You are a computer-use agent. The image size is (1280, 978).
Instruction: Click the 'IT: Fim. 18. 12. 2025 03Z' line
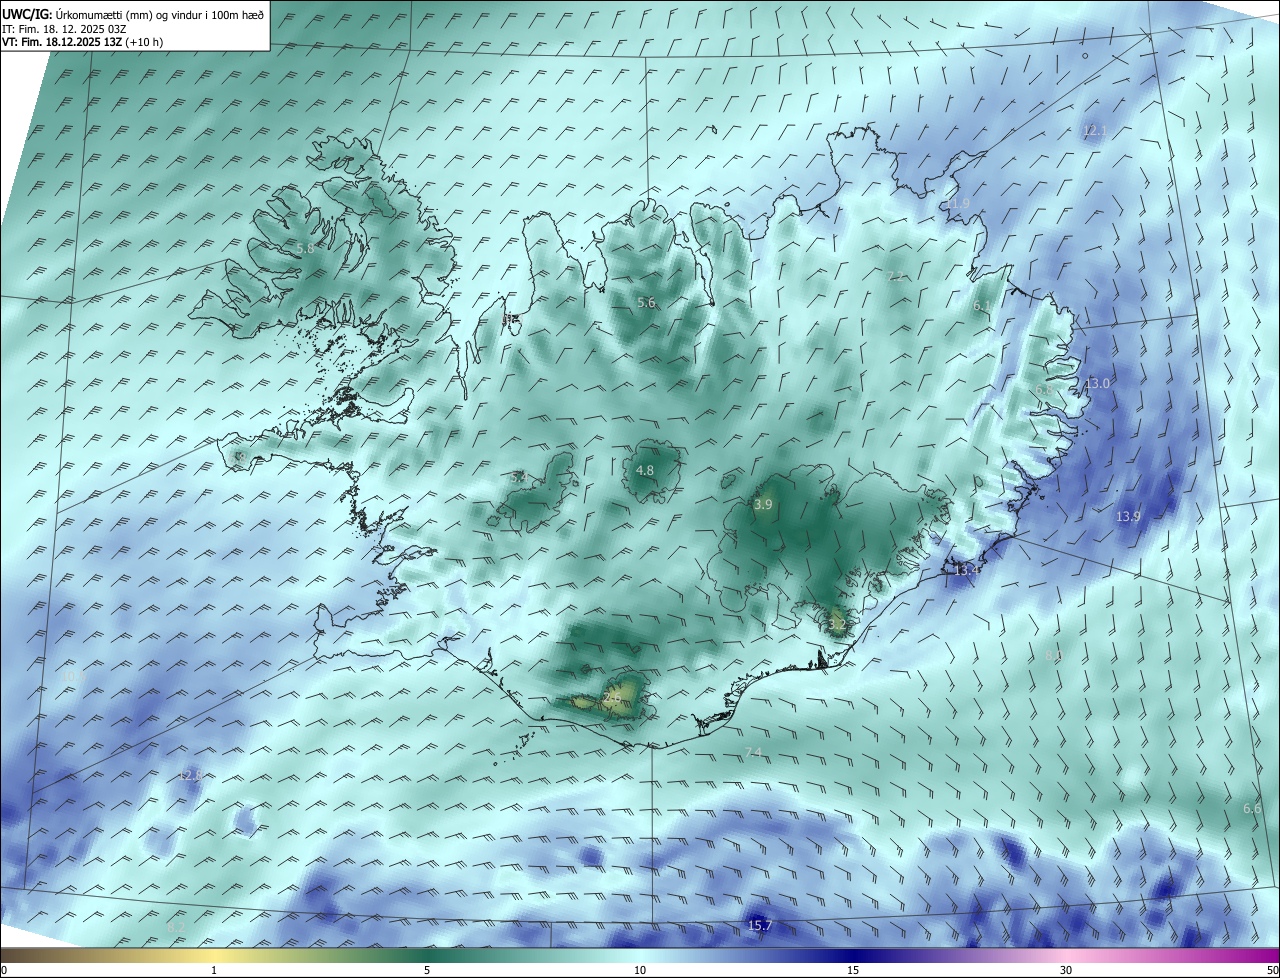(x=62, y=29)
